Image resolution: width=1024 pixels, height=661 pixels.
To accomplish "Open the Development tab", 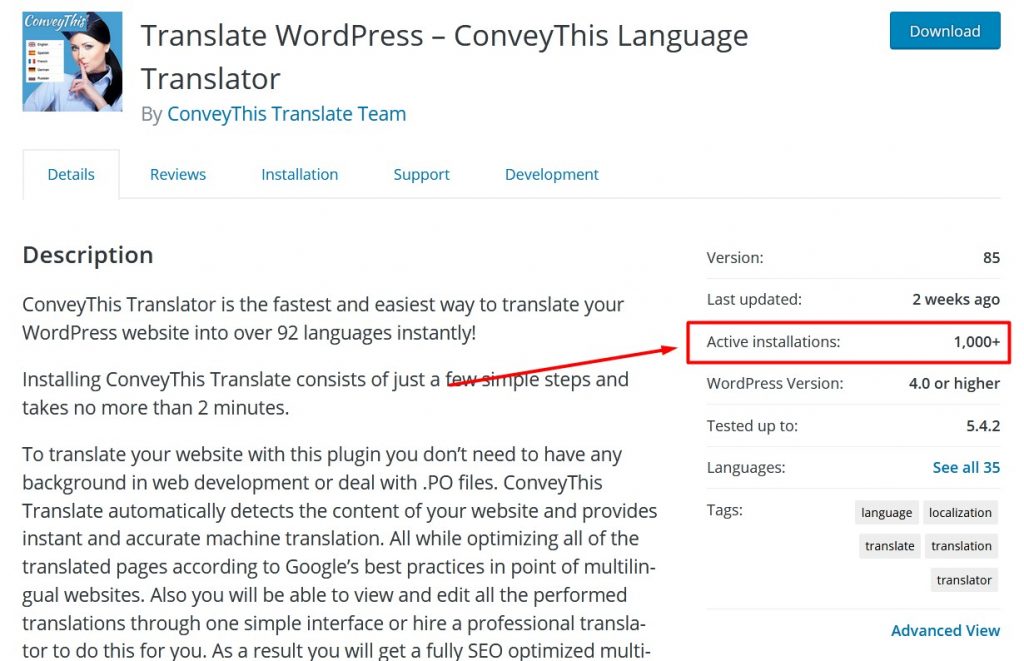I will (x=552, y=174).
